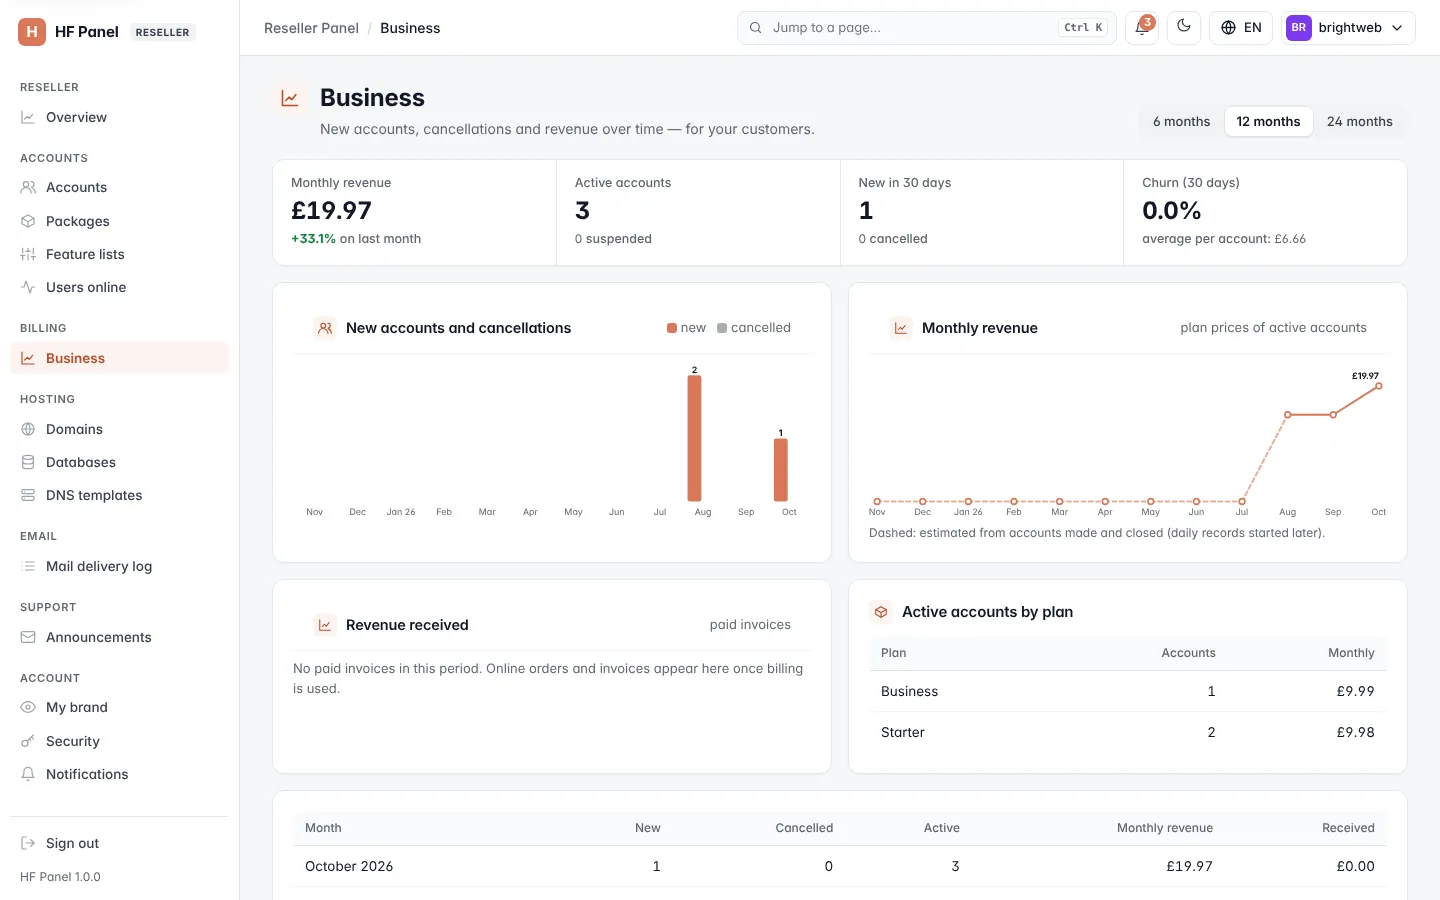
Task: Click the Security key icon in sidebar
Action: [28, 741]
